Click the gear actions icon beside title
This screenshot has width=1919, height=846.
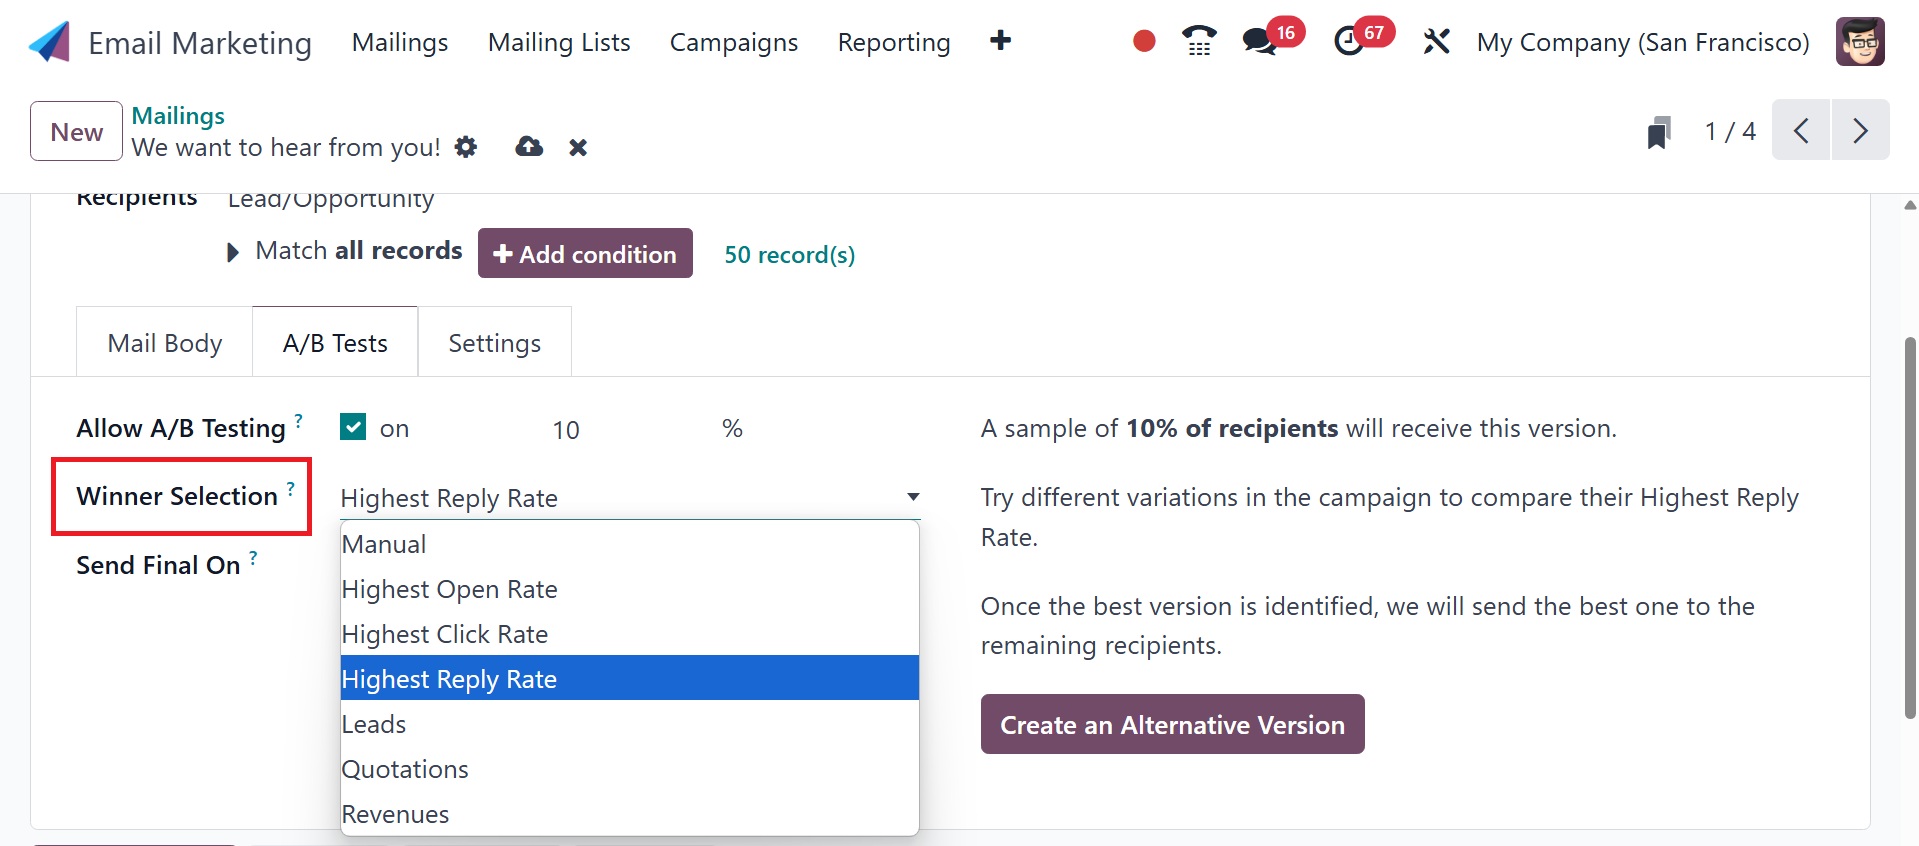(x=465, y=147)
